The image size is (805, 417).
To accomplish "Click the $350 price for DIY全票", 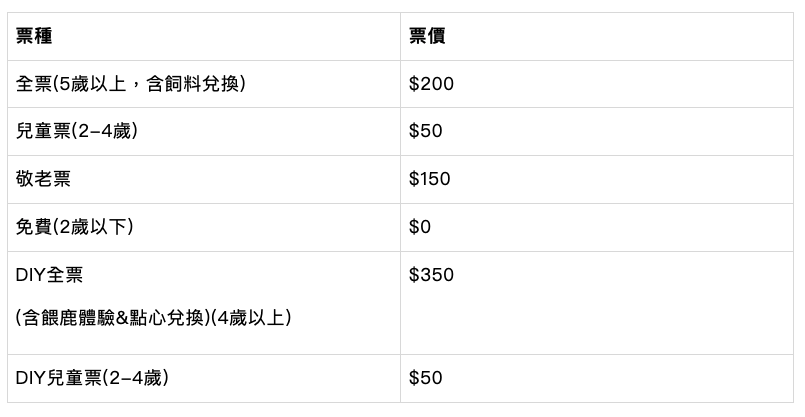I will pyautogui.click(x=431, y=275).
